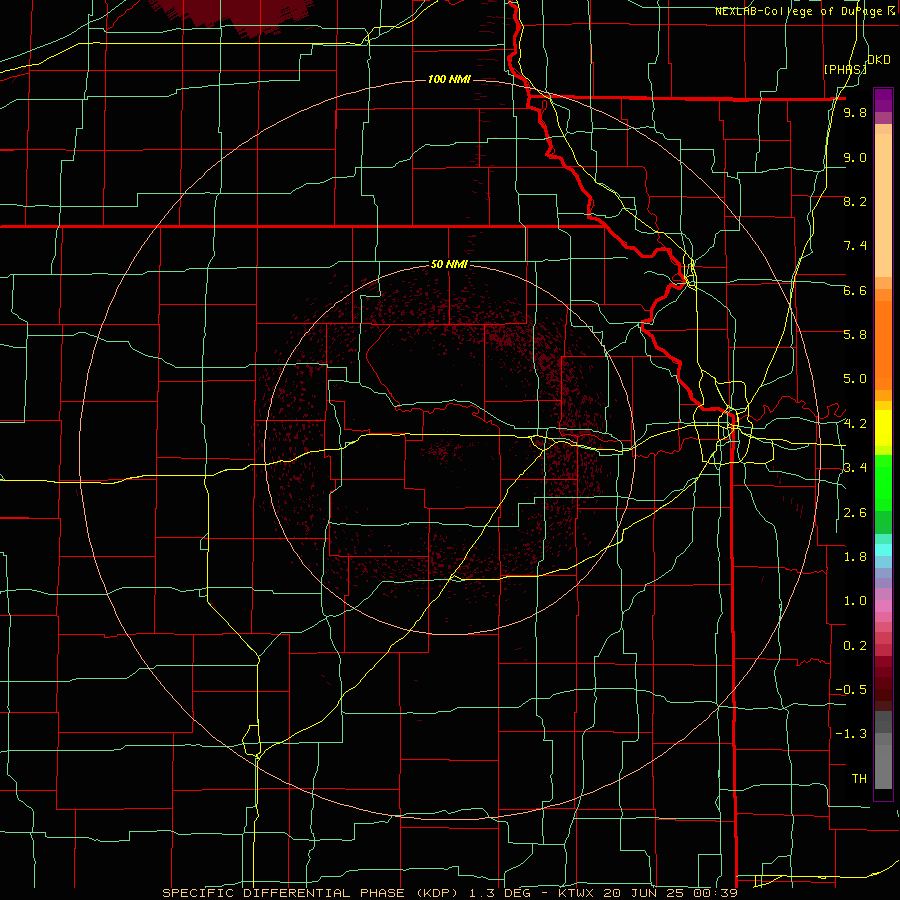Click the 5.0 scale value

pyautogui.click(x=855, y=379)
